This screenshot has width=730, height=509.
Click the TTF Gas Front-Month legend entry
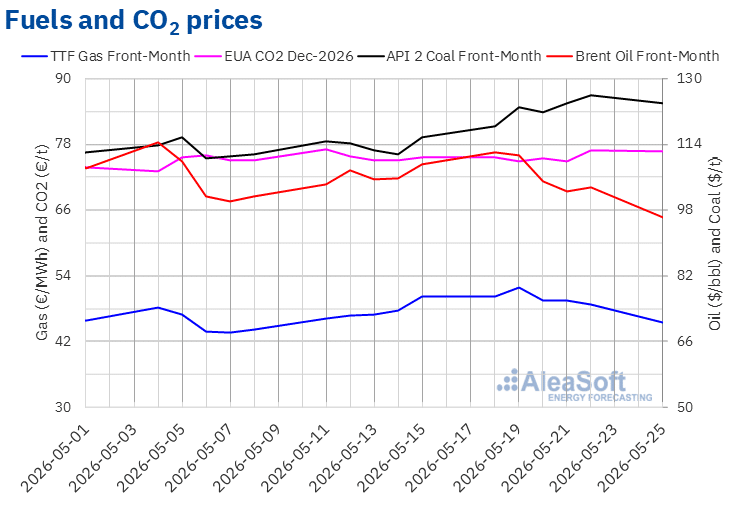[106, 56]
